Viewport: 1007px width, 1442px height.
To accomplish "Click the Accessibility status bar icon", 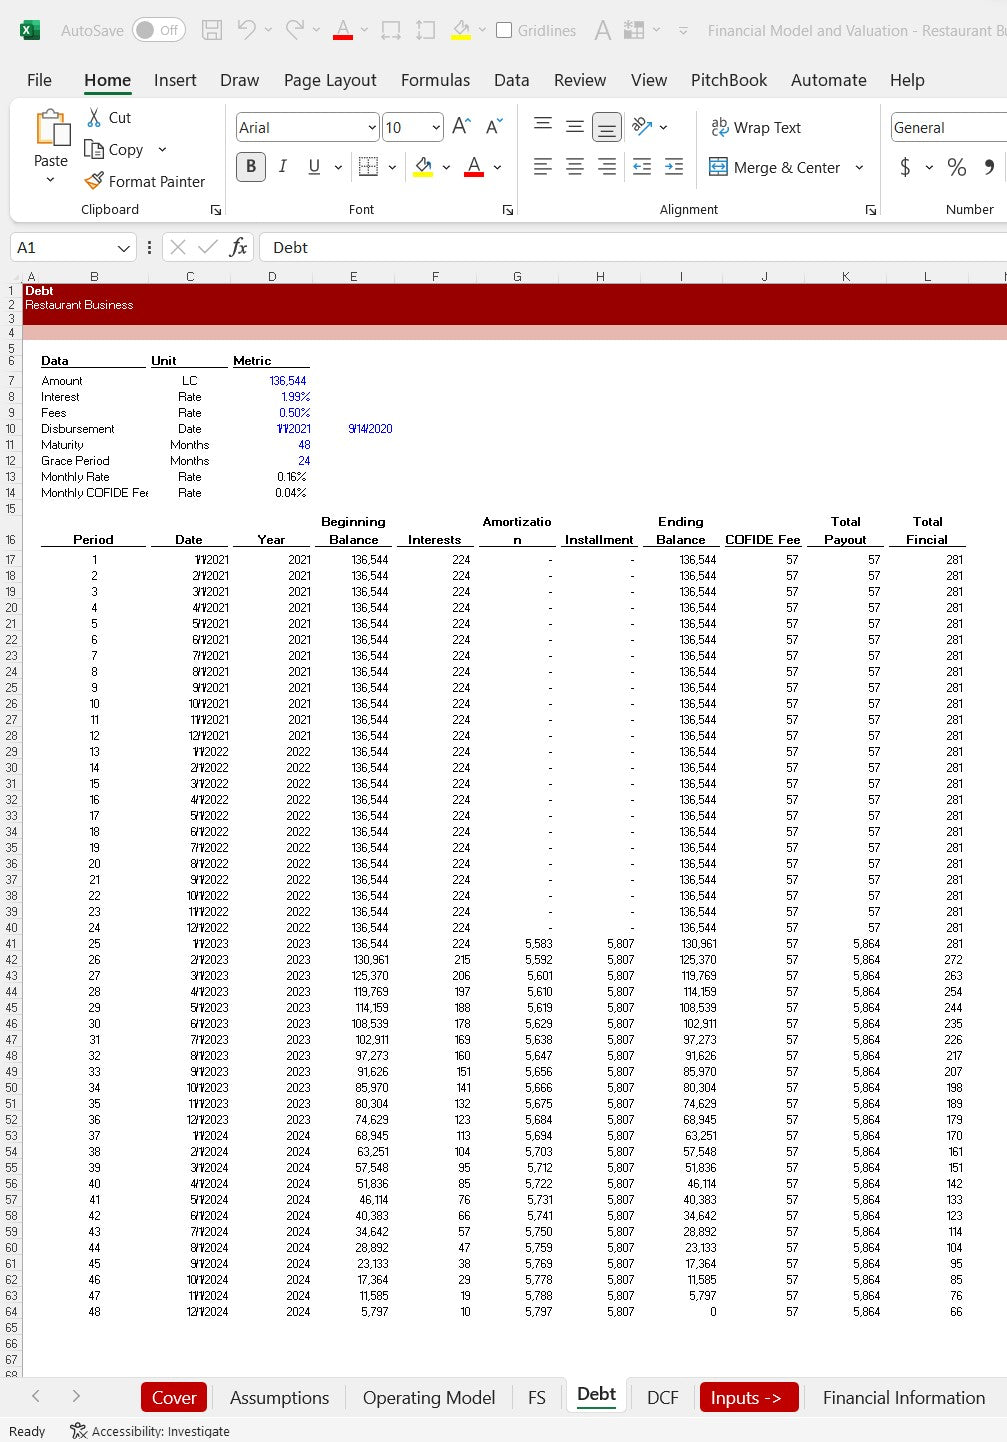I will (x=78, y=1431).
